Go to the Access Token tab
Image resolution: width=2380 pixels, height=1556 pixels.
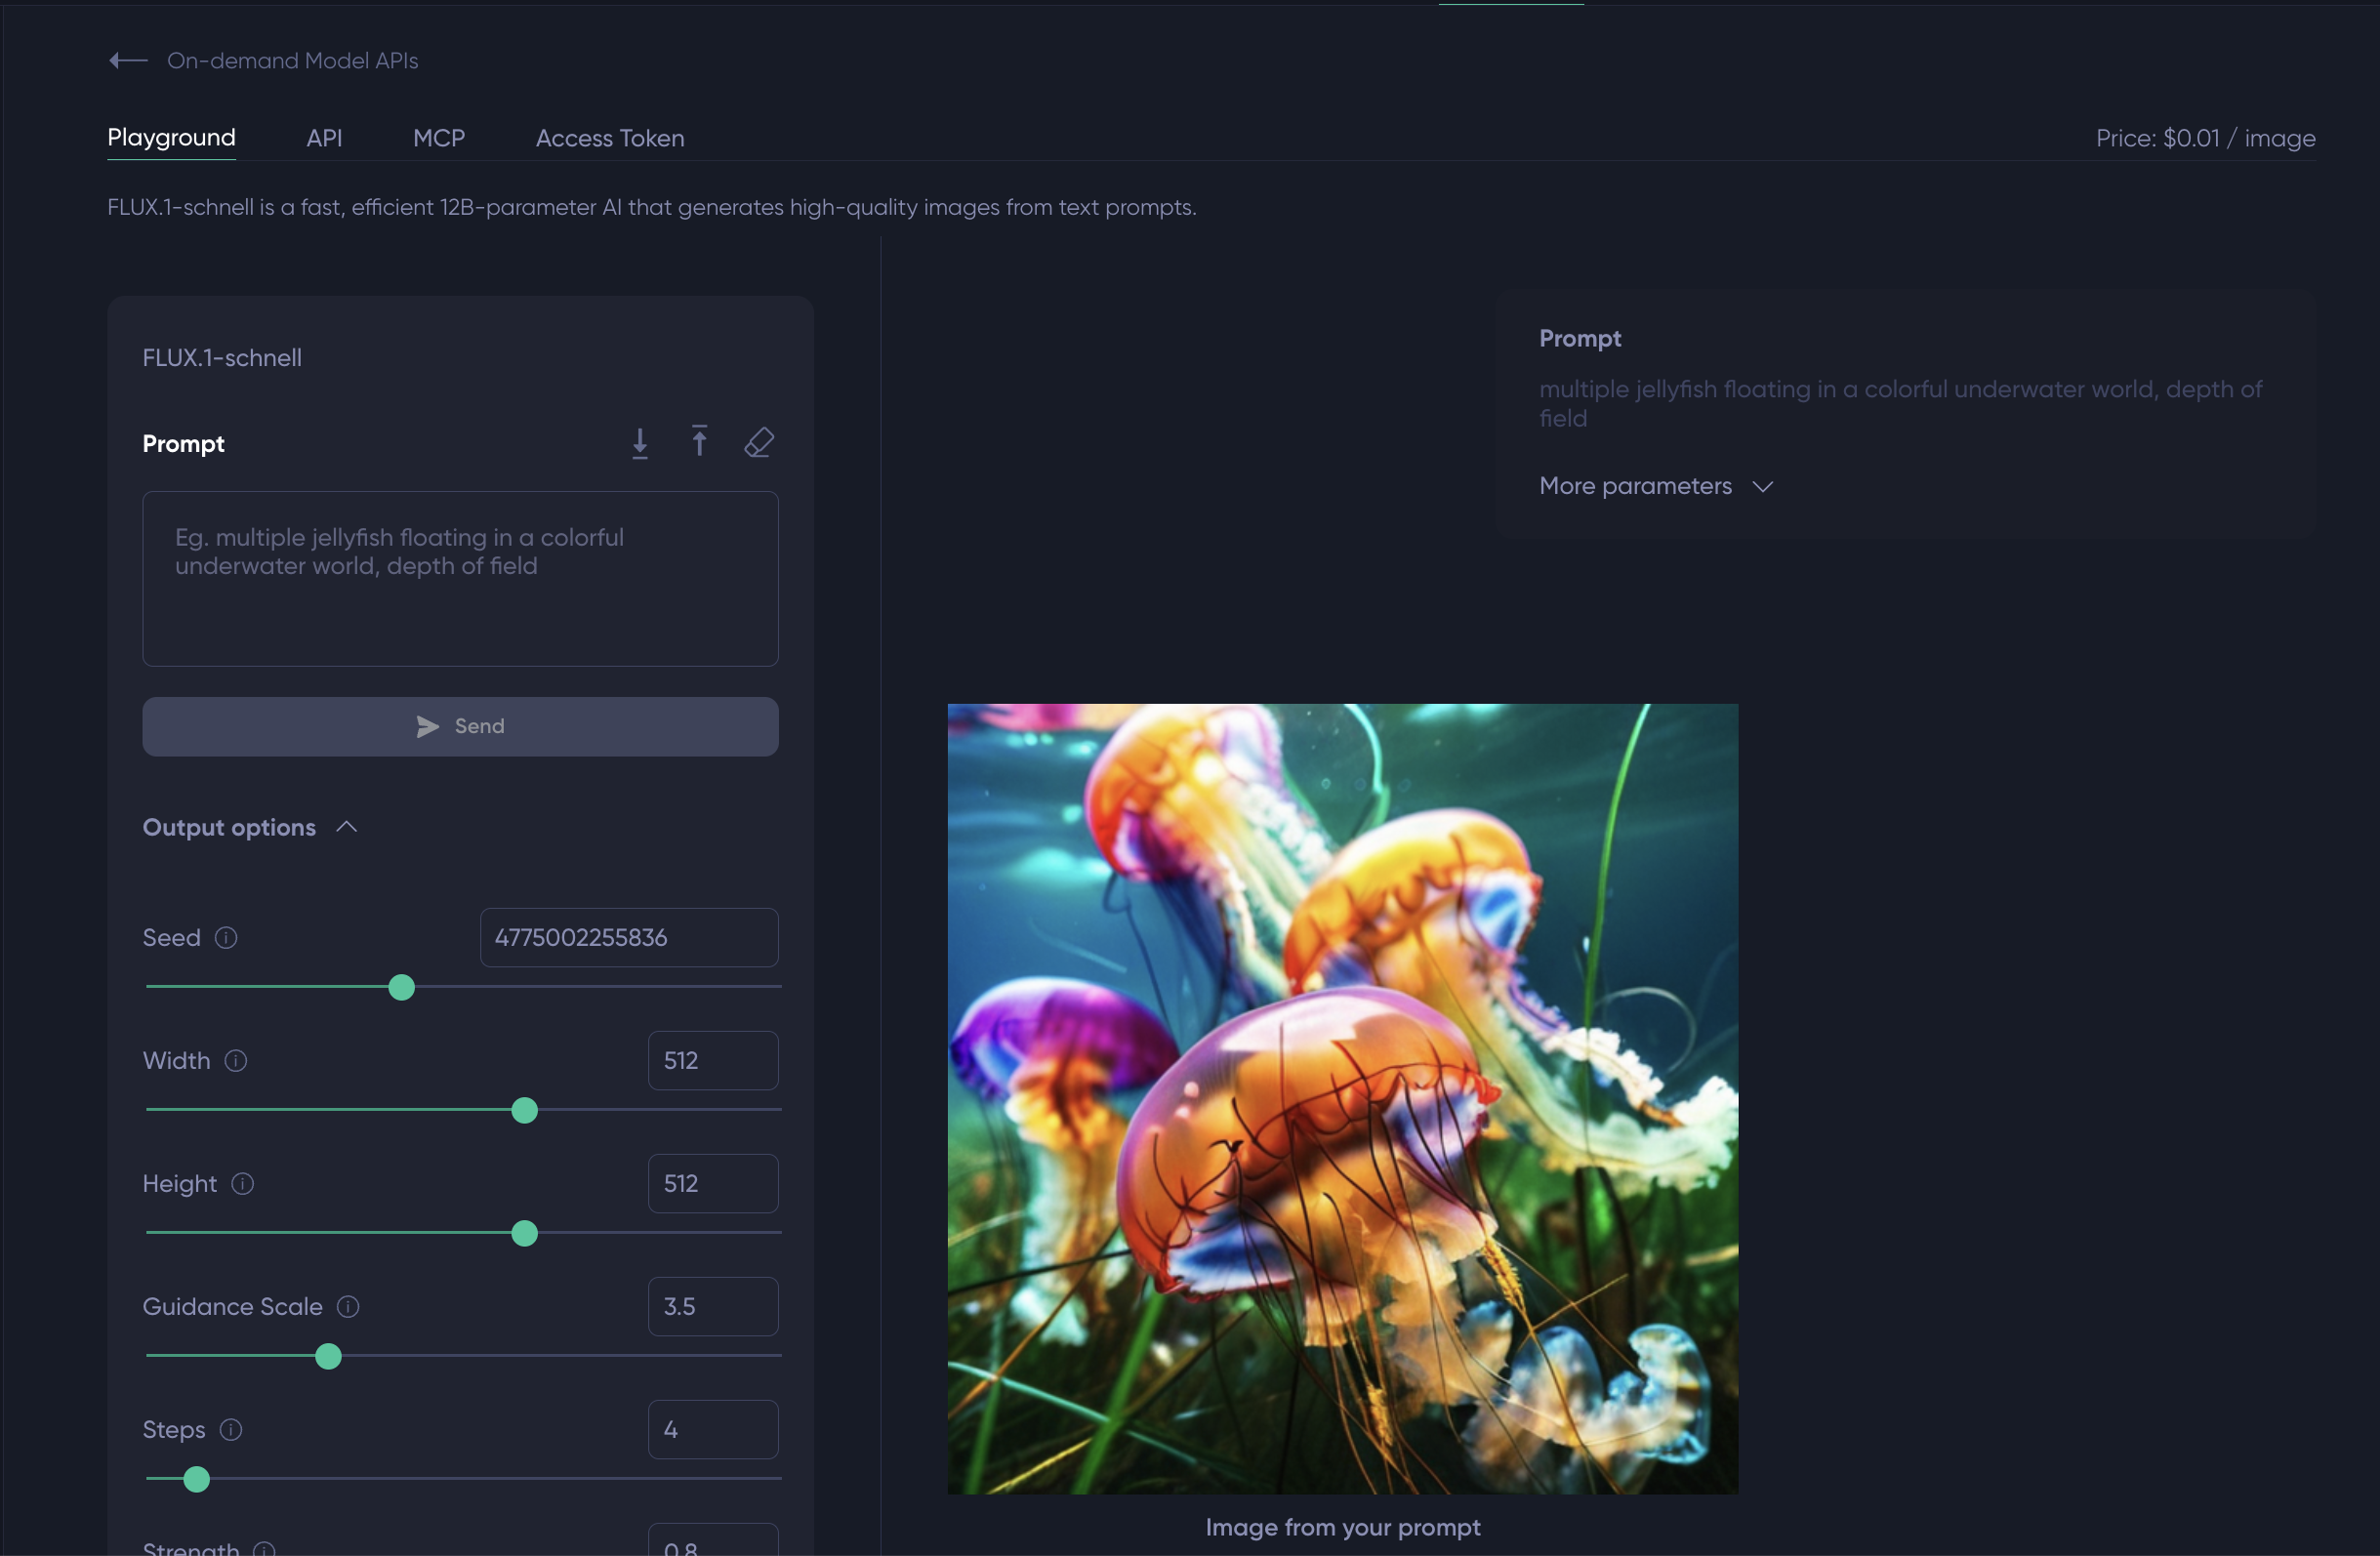(610, 138)
